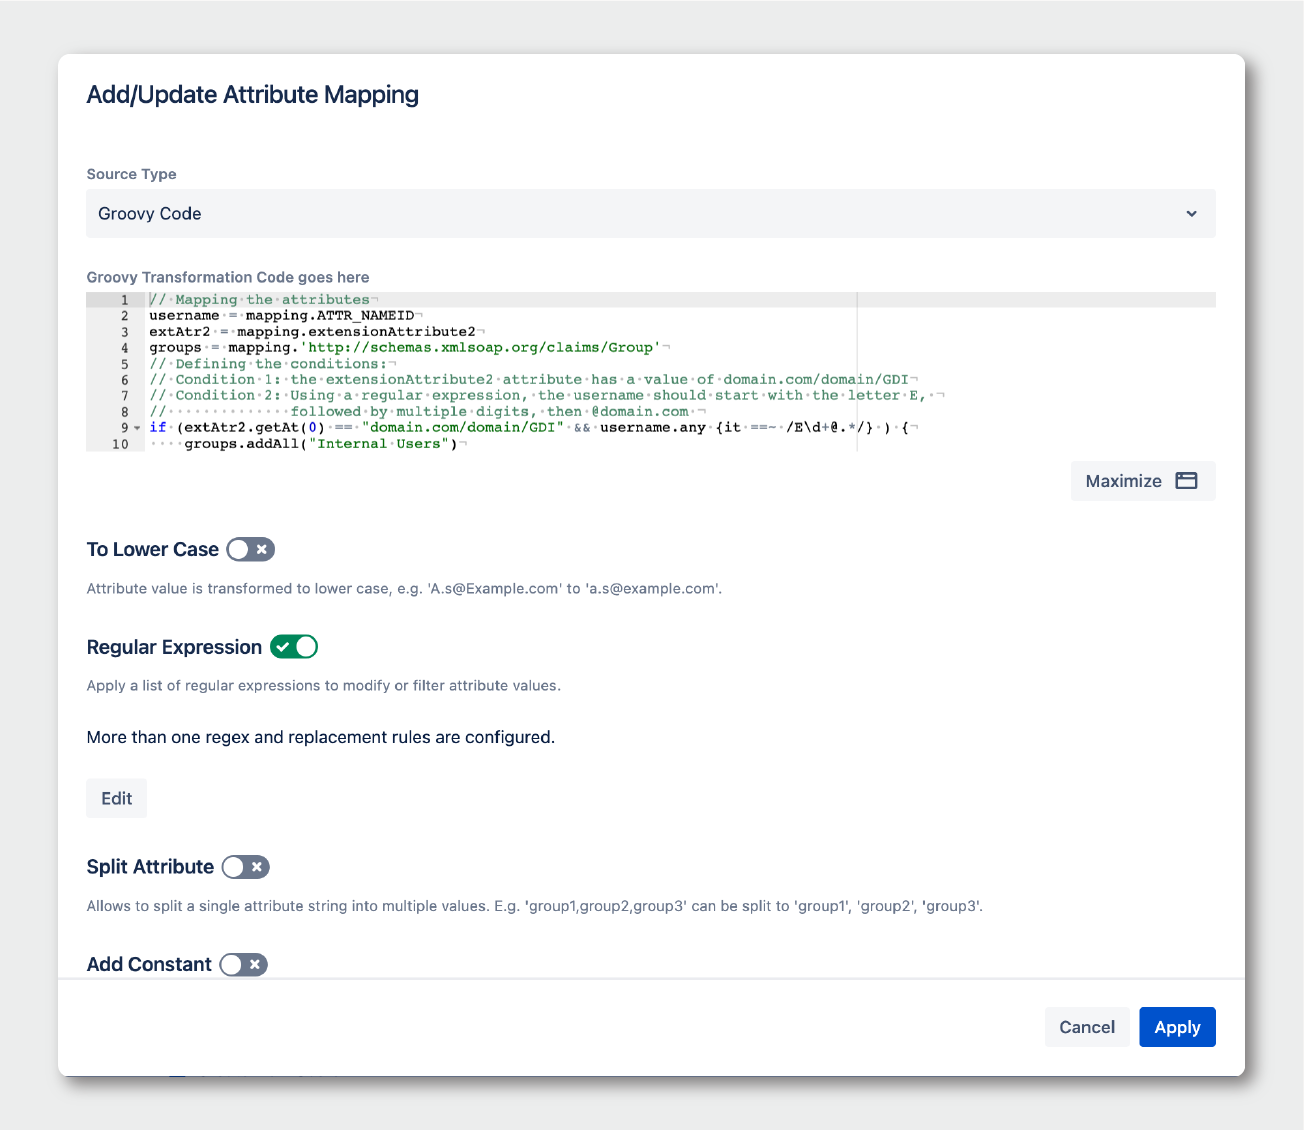Click the 'Allows to split a single attribute' description

point(535,906)
